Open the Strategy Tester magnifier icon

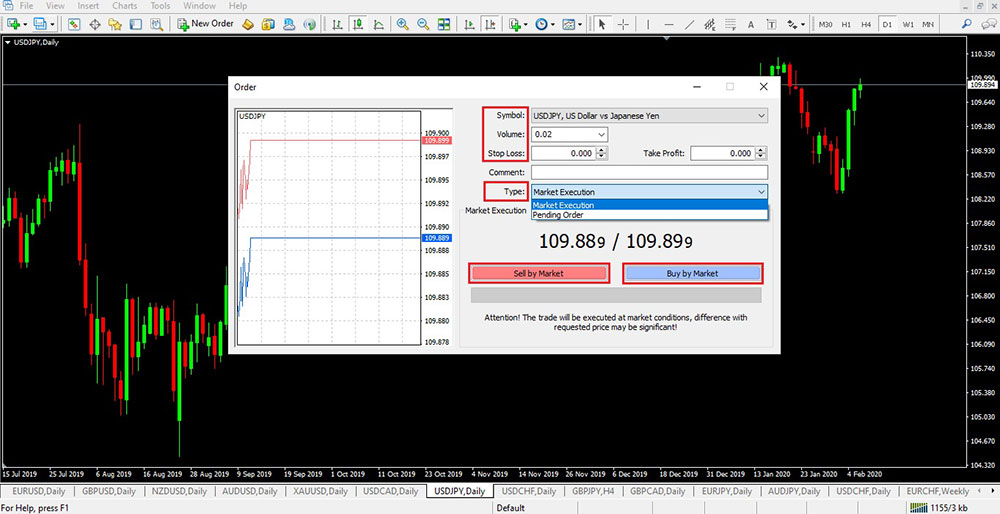[156, 24]
